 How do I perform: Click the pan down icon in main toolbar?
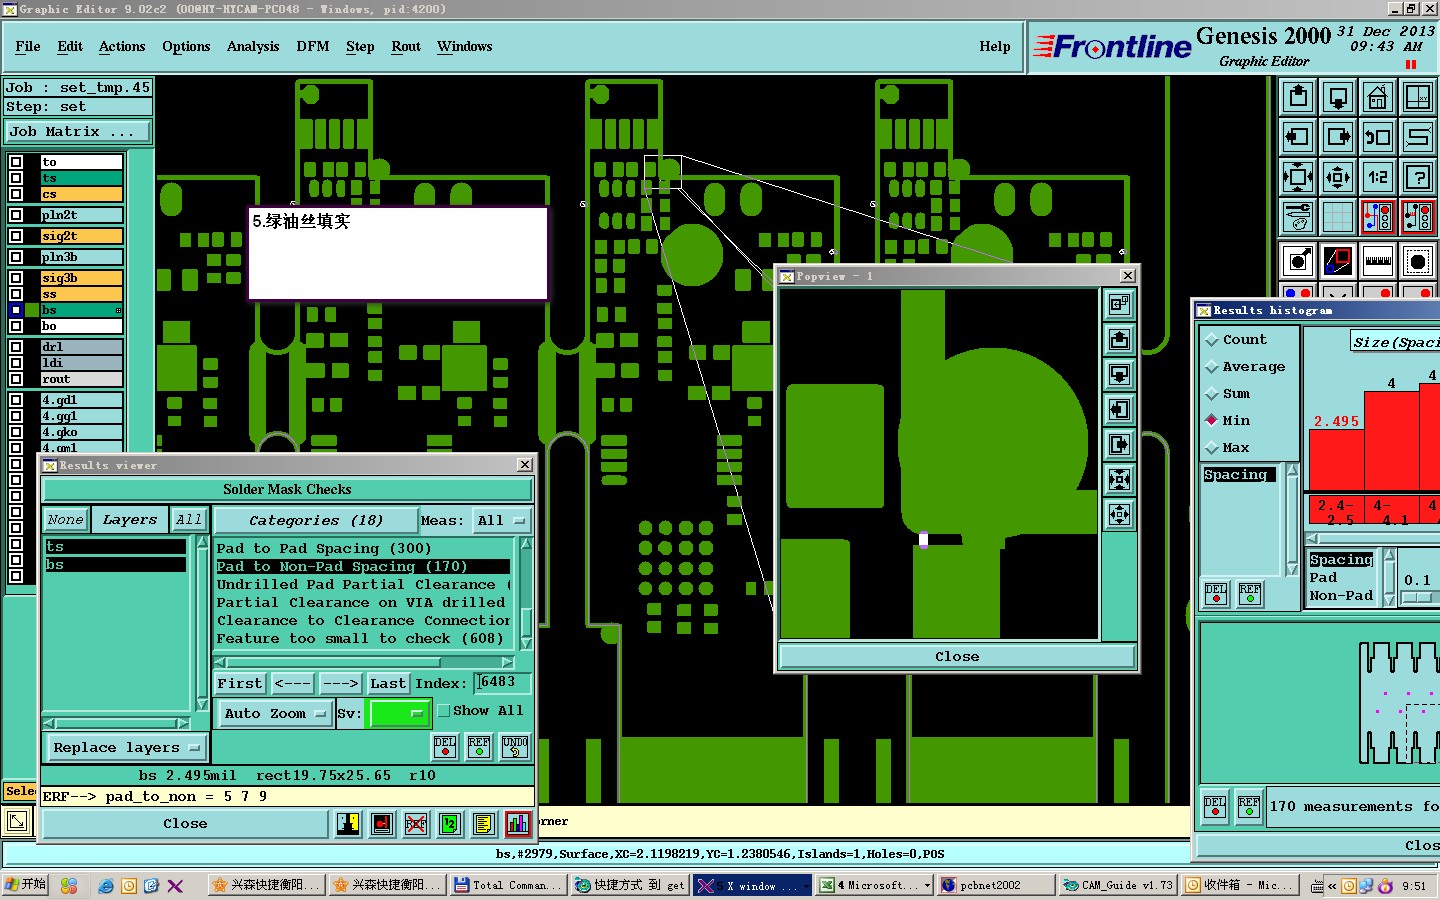coord(1338,97)
